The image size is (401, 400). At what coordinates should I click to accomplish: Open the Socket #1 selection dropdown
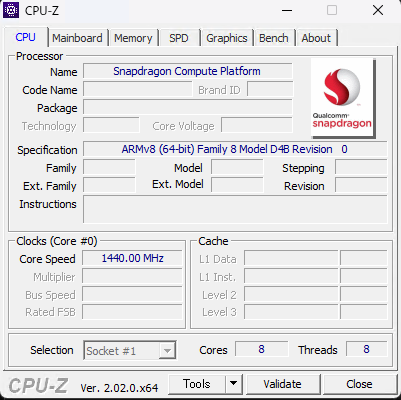[x=130, y=351]
